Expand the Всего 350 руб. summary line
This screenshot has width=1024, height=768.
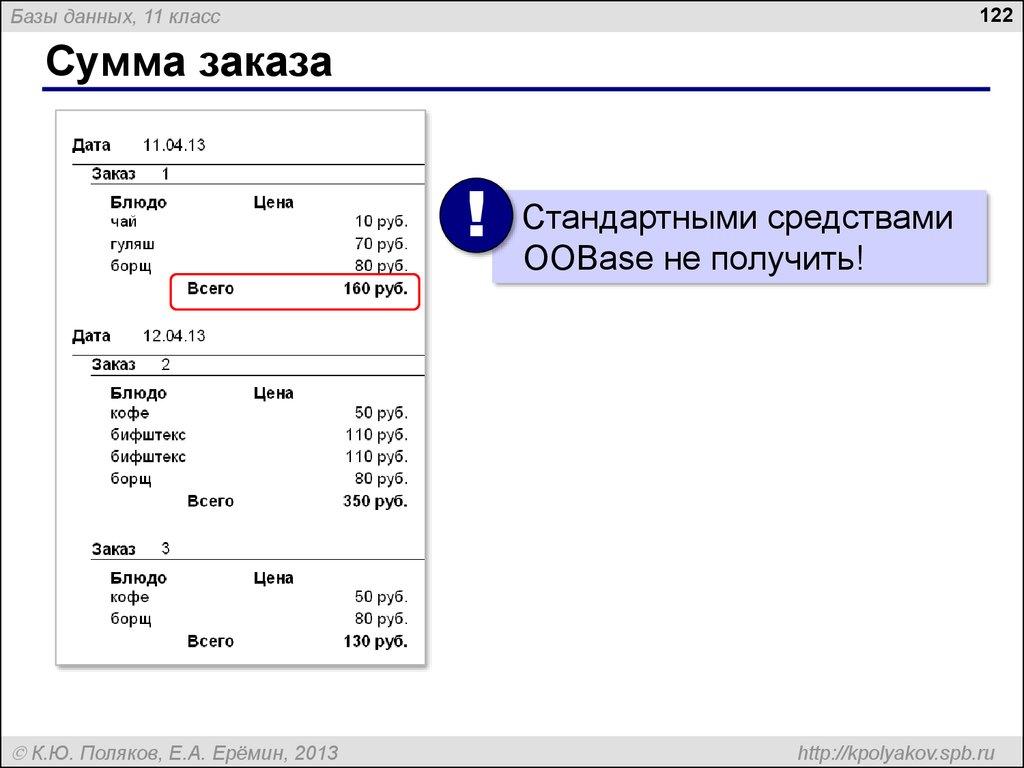tap(295, 500)
